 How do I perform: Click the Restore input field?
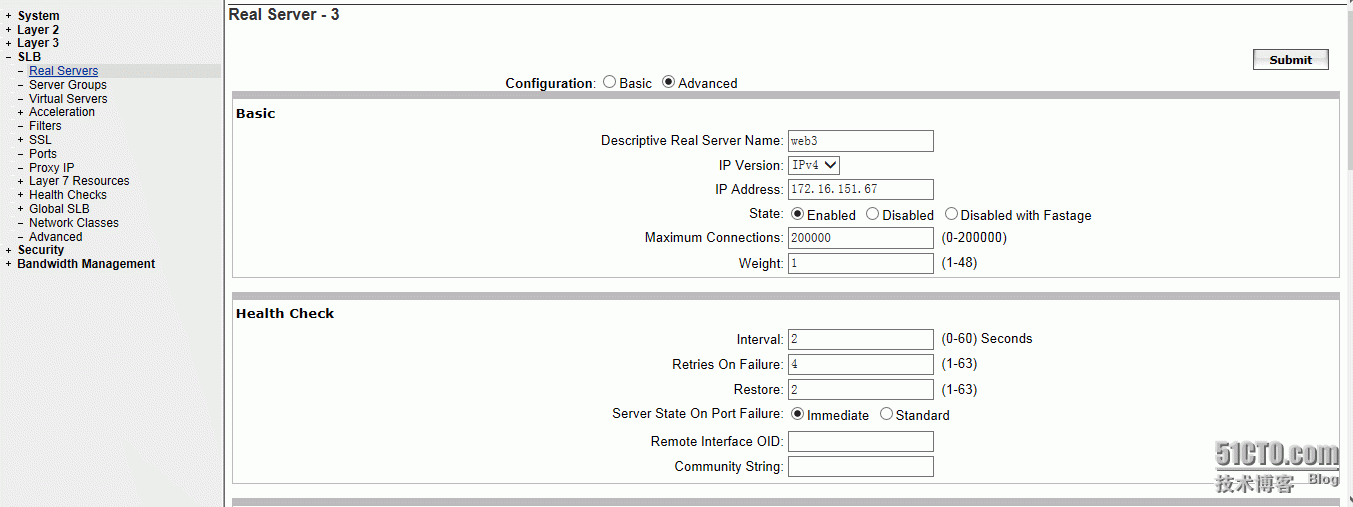tap(861, 389)
